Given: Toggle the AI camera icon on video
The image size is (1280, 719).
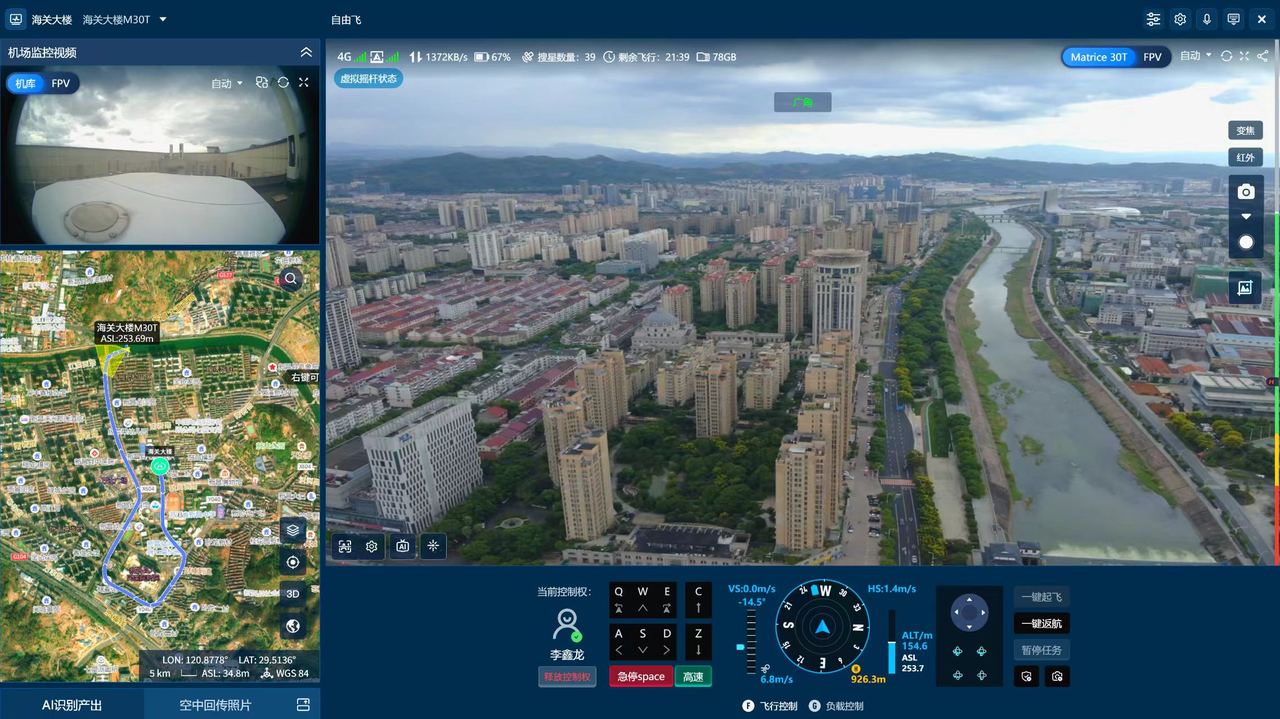Looking at the screenshot, I should (403, 546).
